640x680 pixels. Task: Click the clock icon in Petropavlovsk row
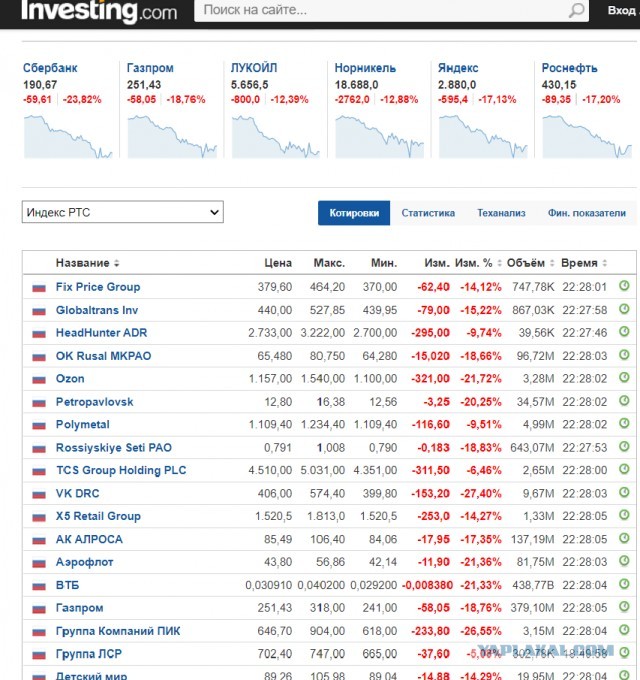pos(624,400)
